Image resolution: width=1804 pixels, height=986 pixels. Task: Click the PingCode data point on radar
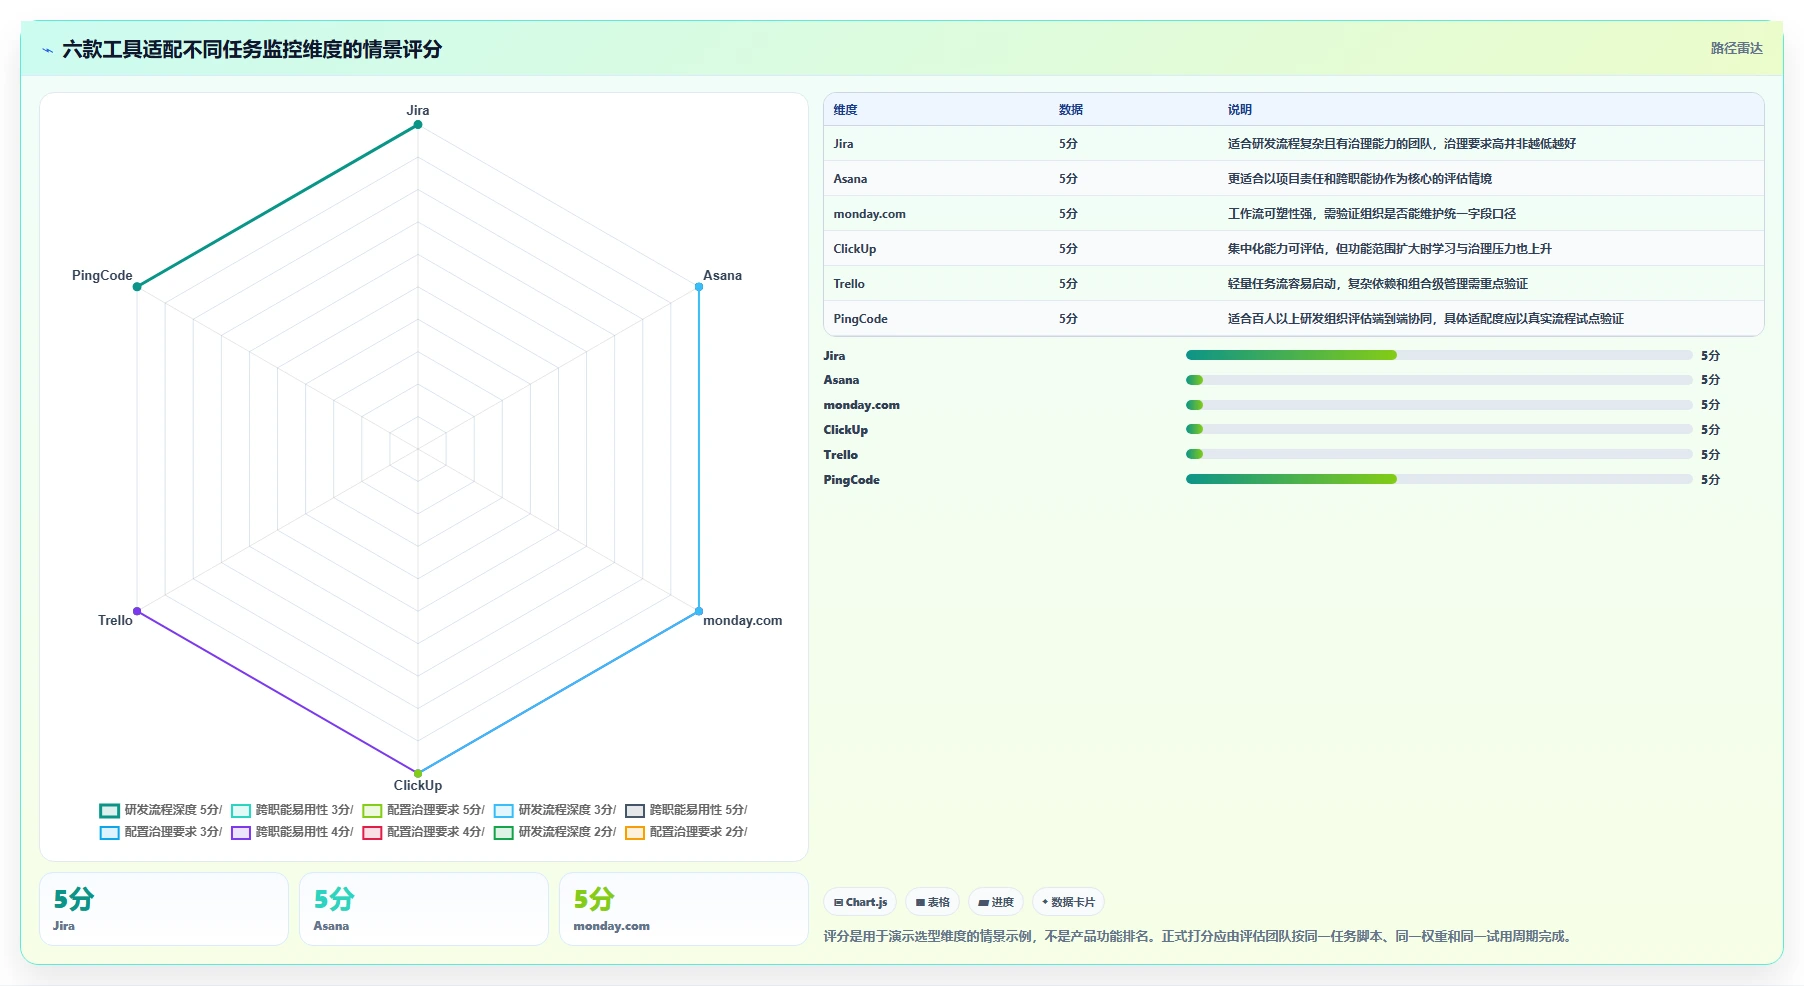[x=137, y=287]
